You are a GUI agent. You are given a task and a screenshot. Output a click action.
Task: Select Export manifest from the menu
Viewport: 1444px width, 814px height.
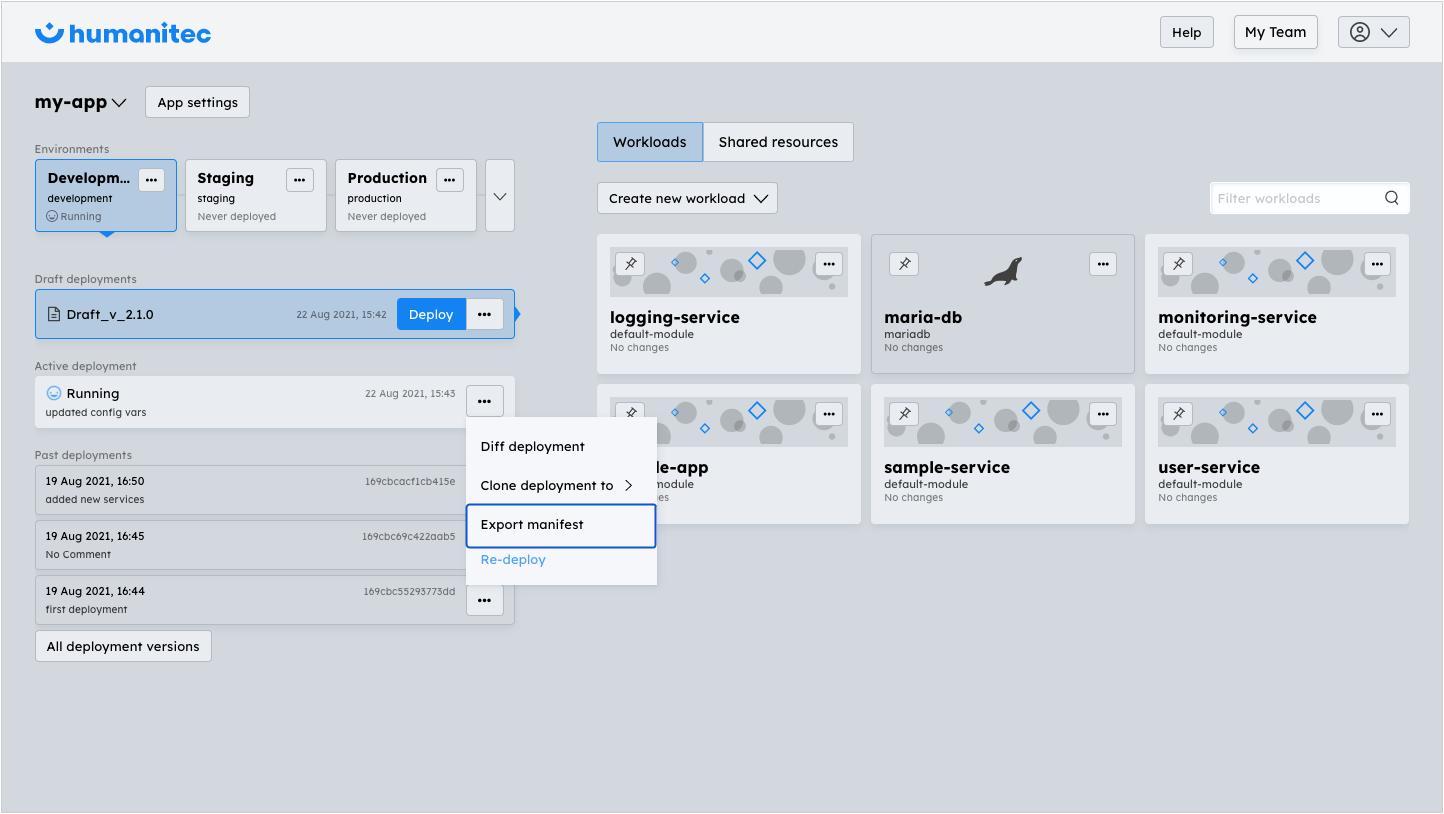tap(560, 525)
